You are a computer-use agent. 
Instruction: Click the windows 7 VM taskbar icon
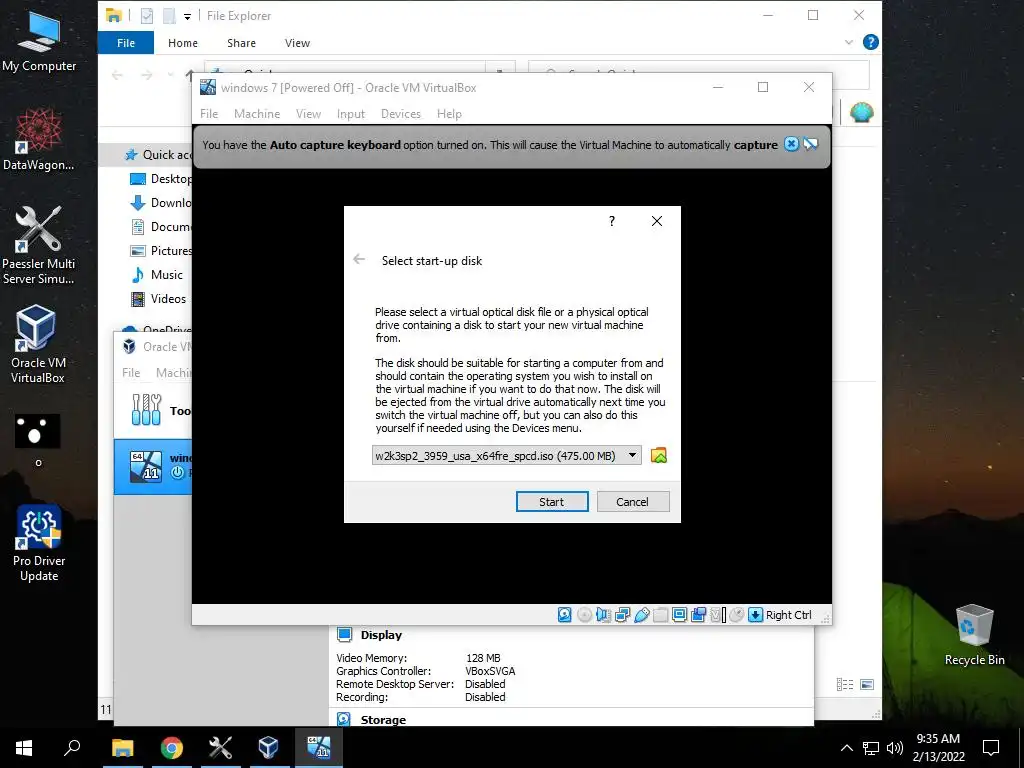(319, 748)
